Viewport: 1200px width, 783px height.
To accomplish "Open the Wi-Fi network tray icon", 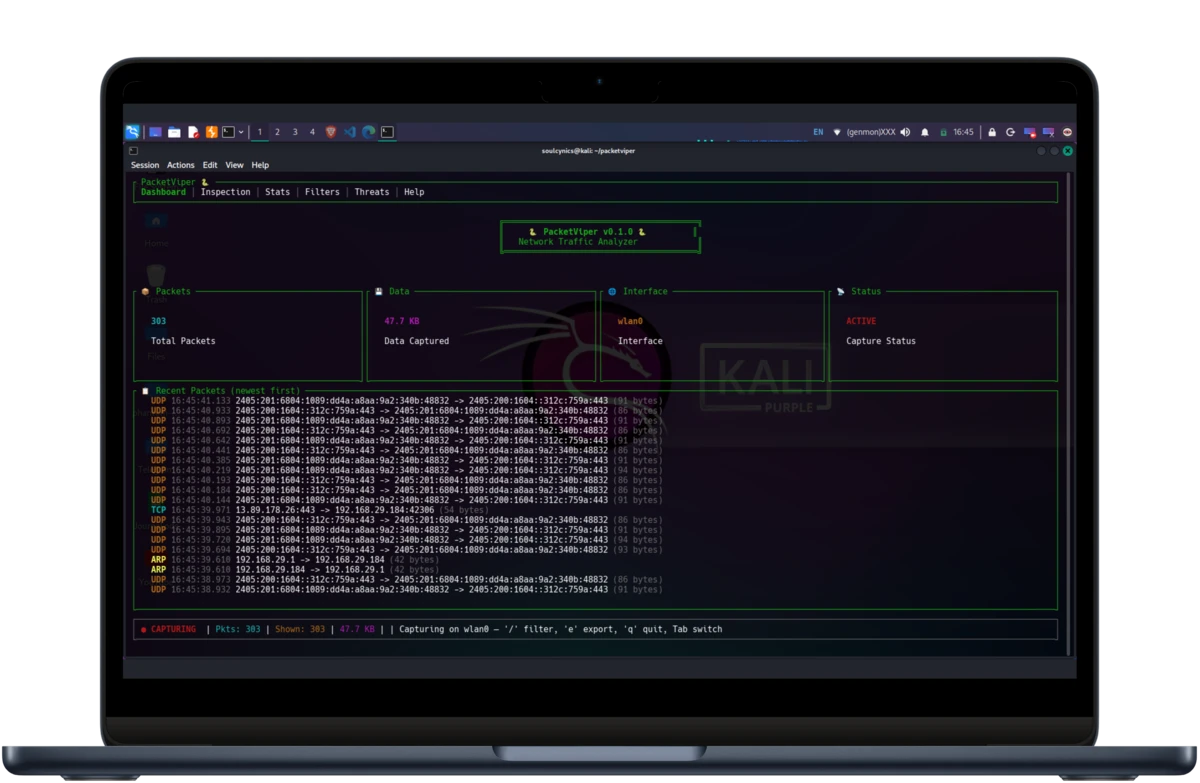I will click(837, 132).
